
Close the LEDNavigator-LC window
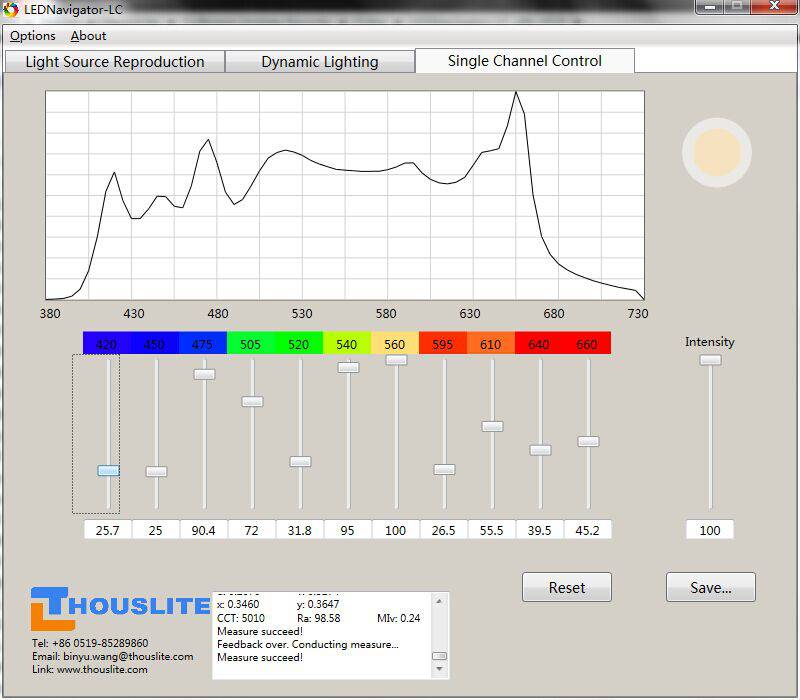pyautogui.click(x=774, y=7)
